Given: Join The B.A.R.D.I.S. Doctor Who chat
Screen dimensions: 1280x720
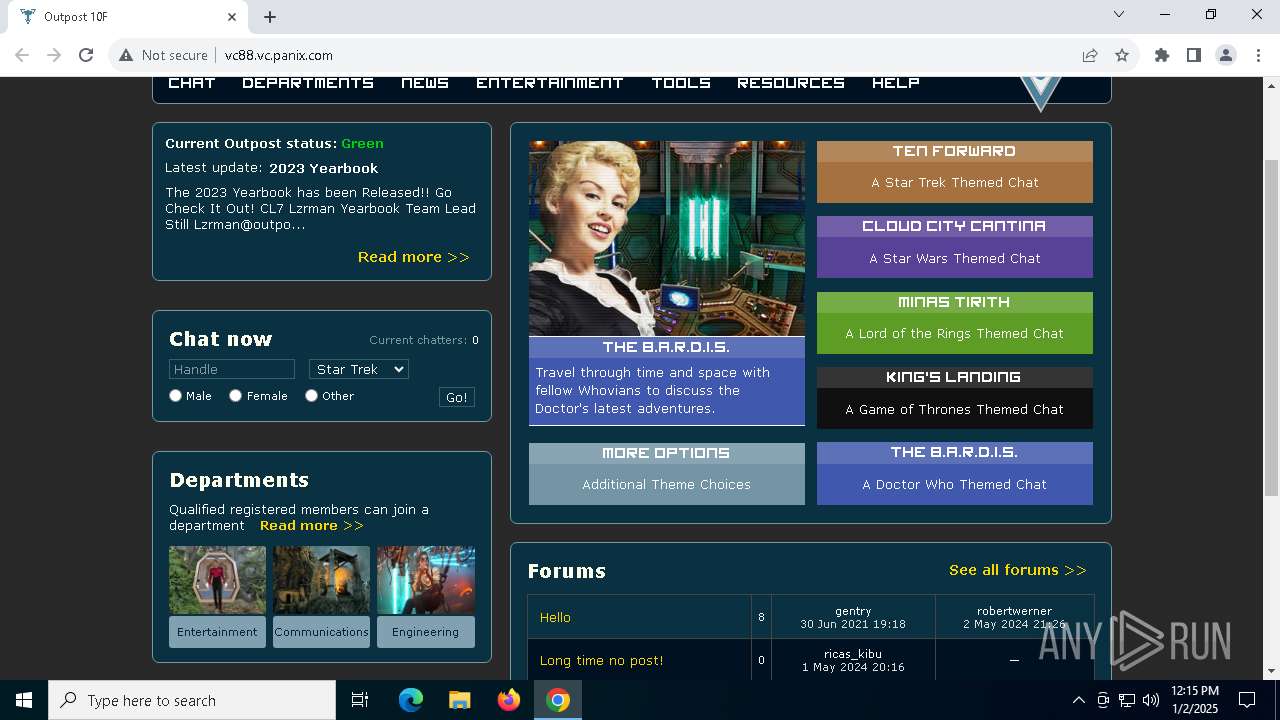Looking at the screenshot, I should coord(955,473).
